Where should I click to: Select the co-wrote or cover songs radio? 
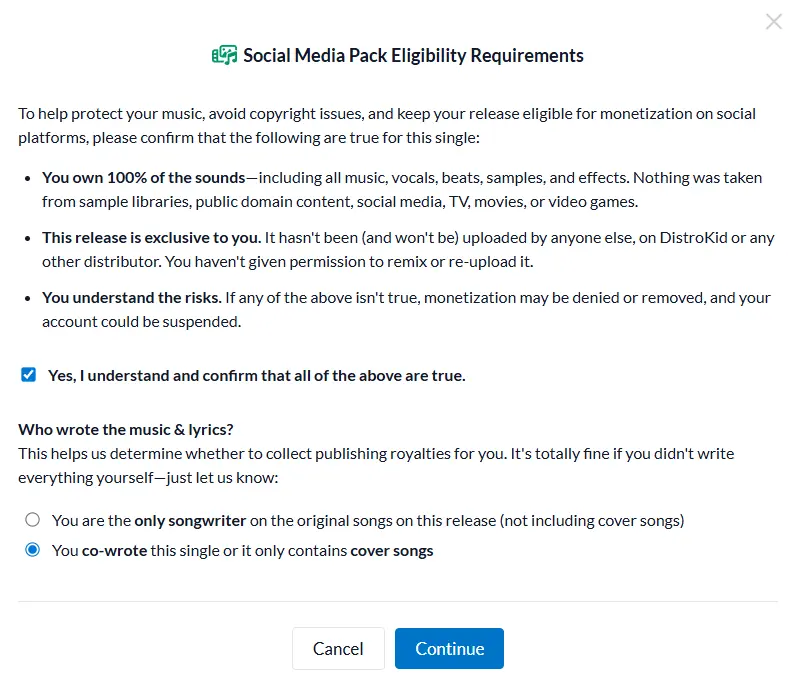33,550
